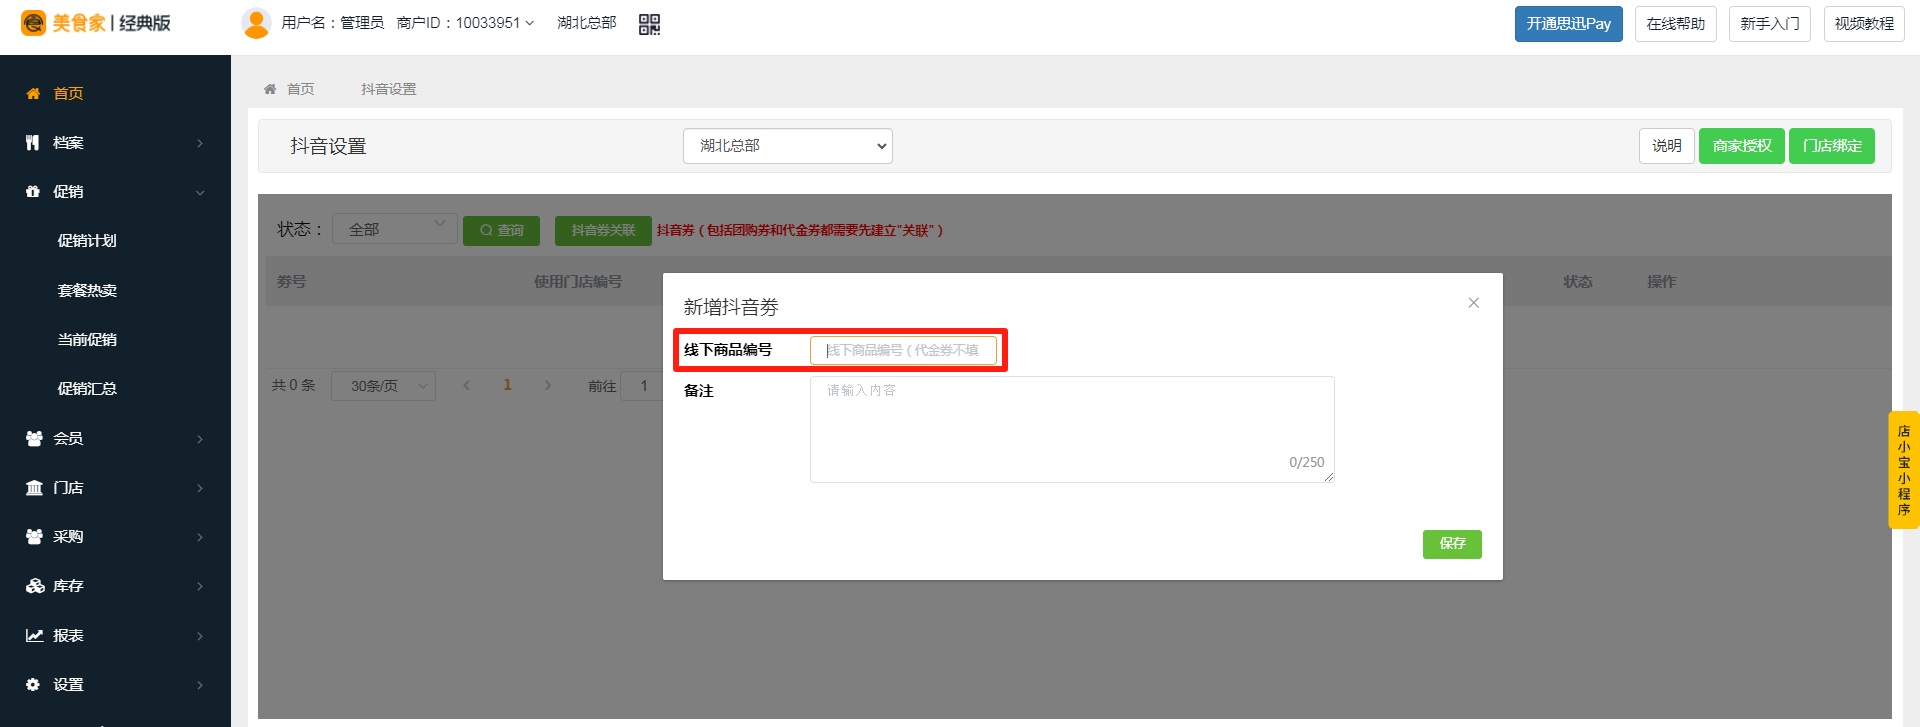1920x727 pixels.
Task: Focus the 线下商品编号 input field
Action: 904,350
